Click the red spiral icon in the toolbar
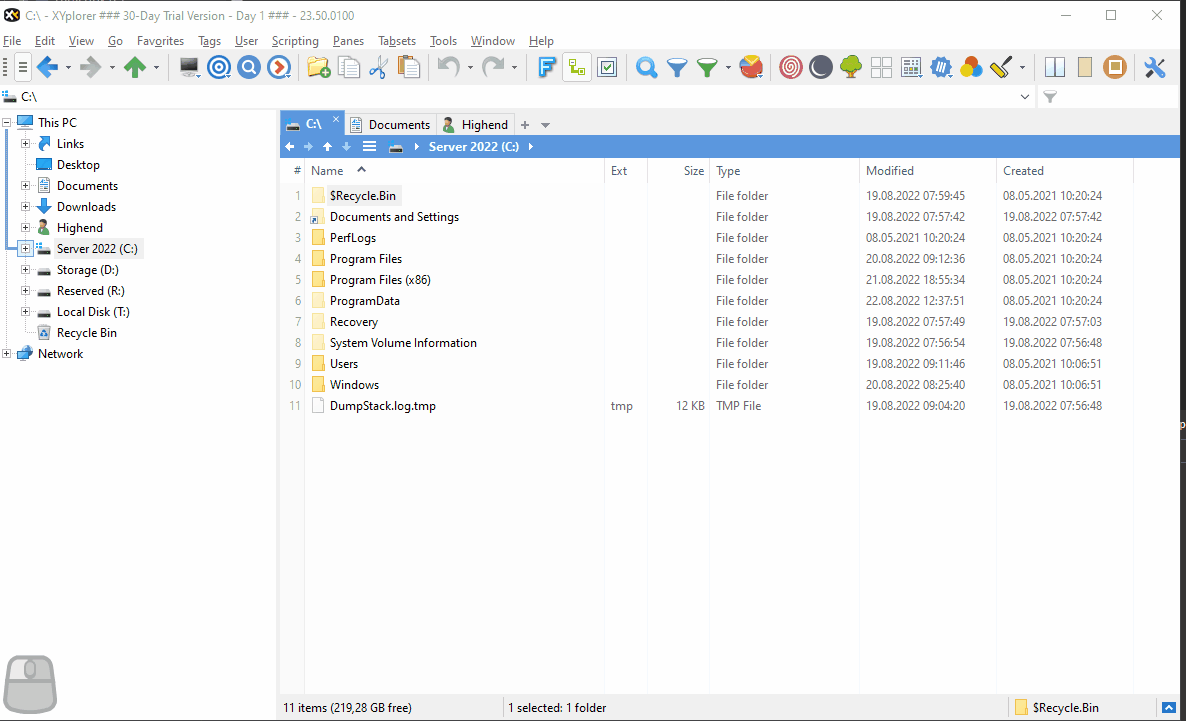This screenshot has width=1186, height=721. click(x=791, y=68)
